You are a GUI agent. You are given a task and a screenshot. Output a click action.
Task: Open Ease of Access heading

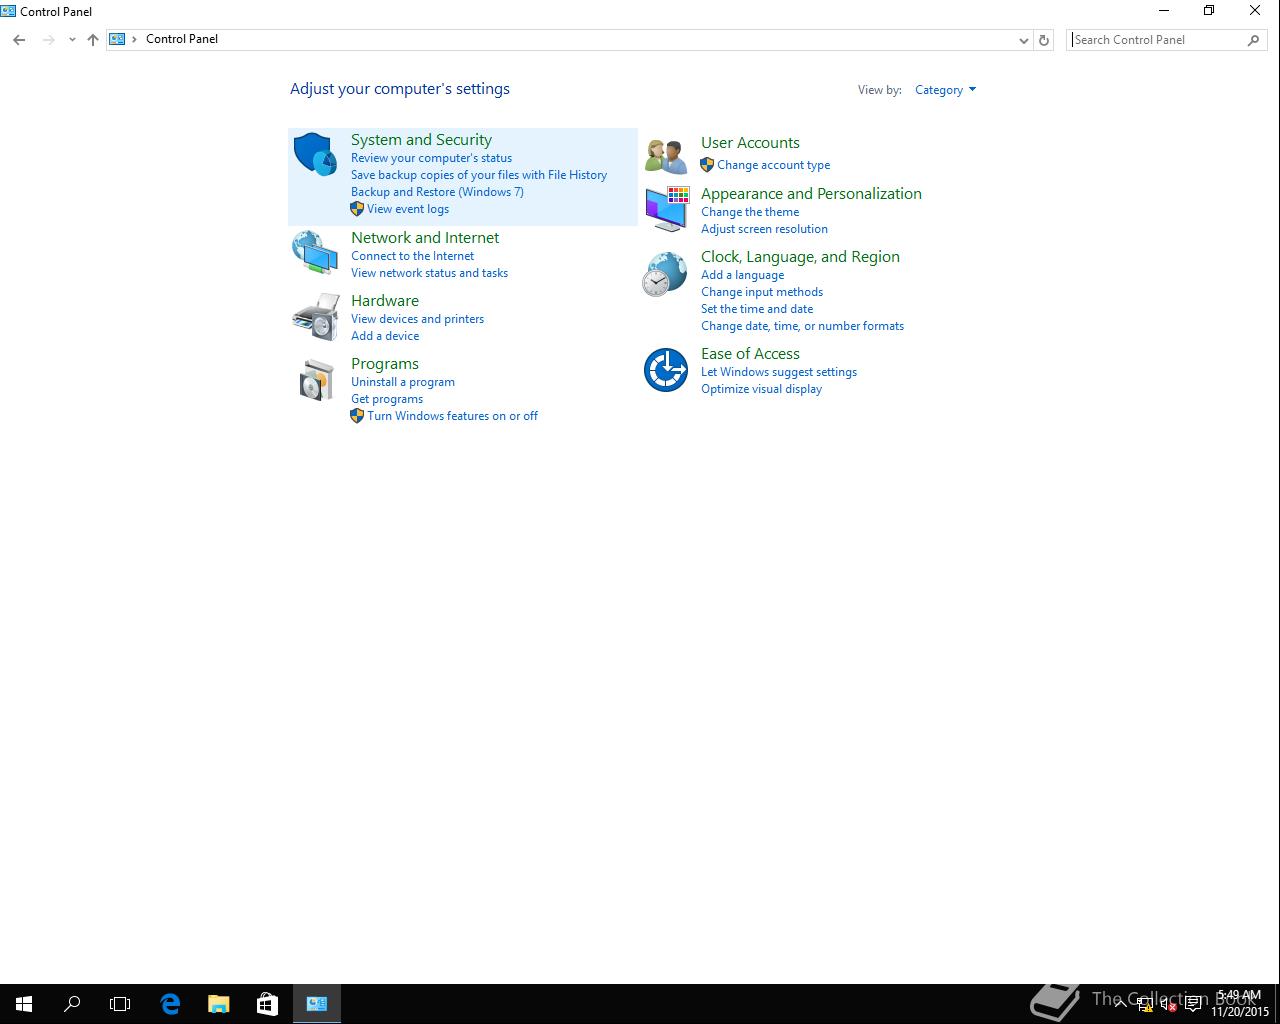[750, 354]
